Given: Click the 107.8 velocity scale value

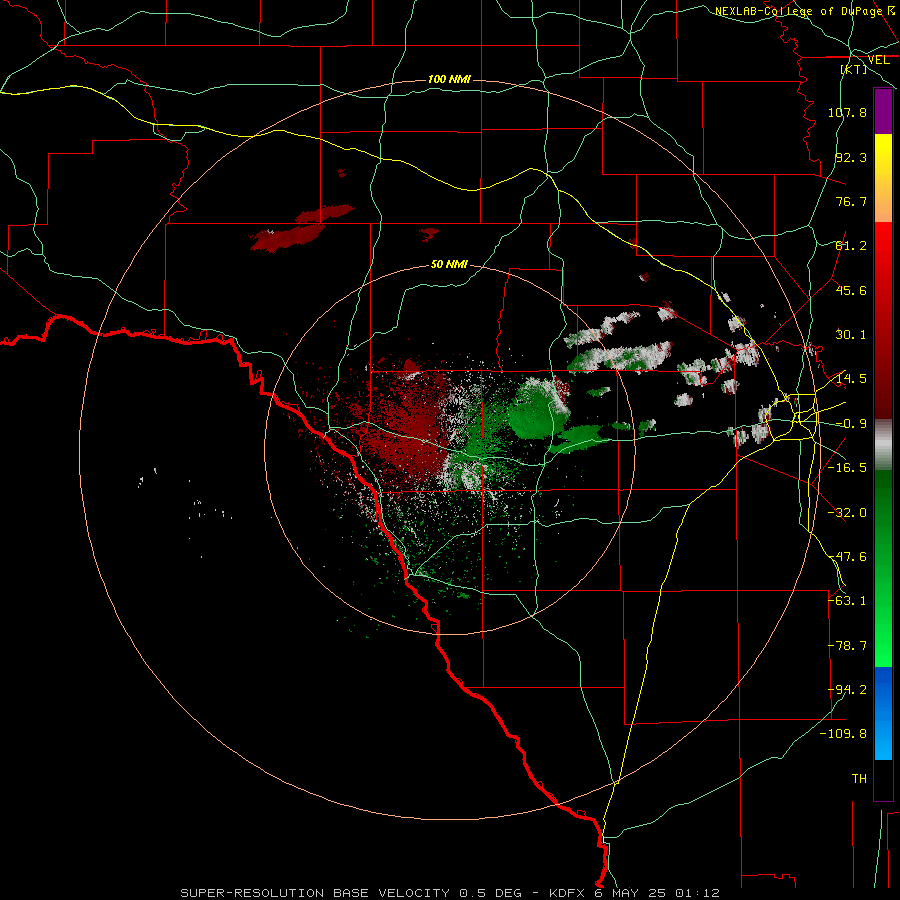Looking at the screenshot, I should 847,112.
